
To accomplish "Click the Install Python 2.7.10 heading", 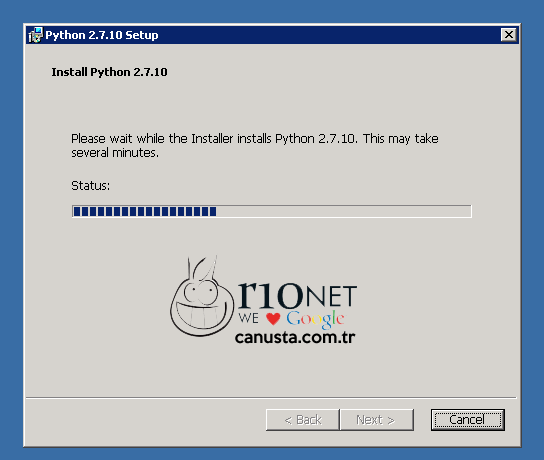I will pos(109,72).
